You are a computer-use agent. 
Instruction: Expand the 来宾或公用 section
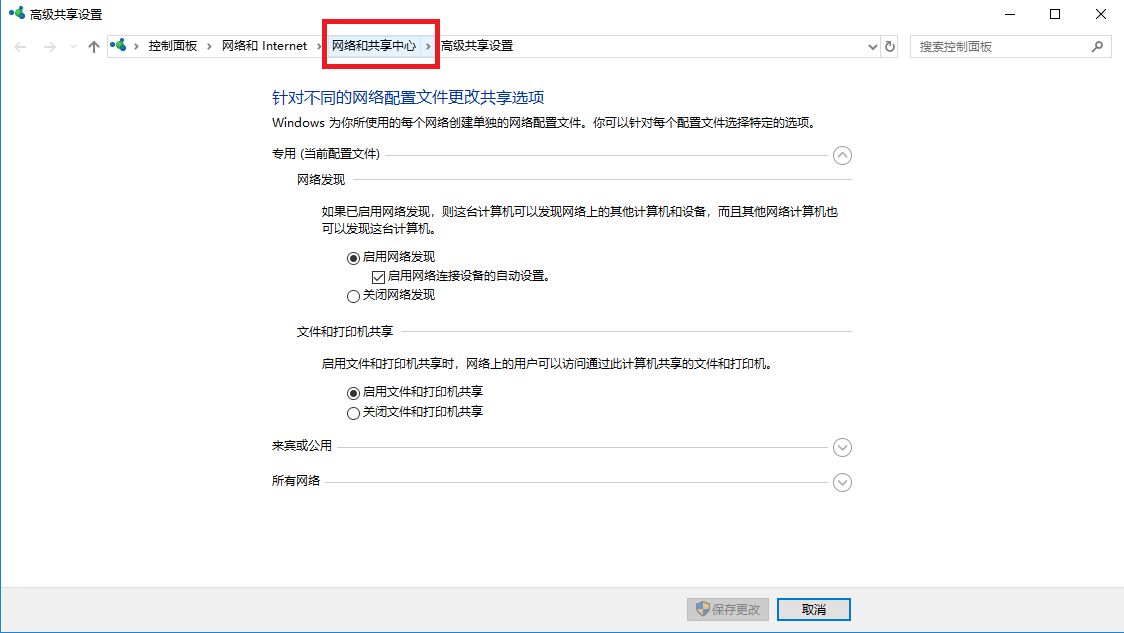842,447
